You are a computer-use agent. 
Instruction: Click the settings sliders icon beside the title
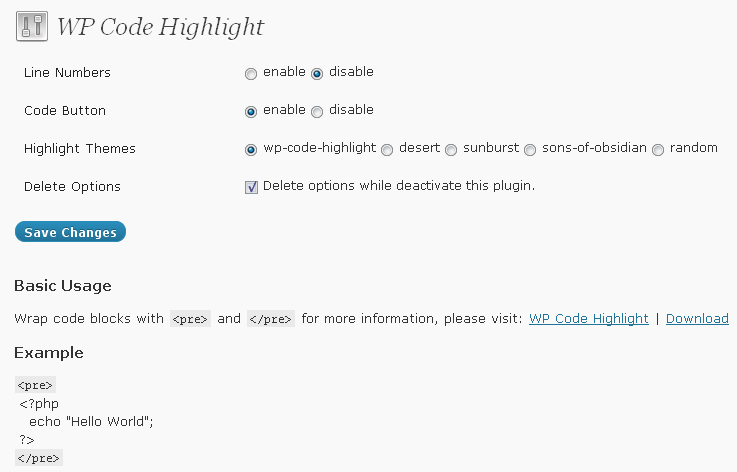point(32,26)
